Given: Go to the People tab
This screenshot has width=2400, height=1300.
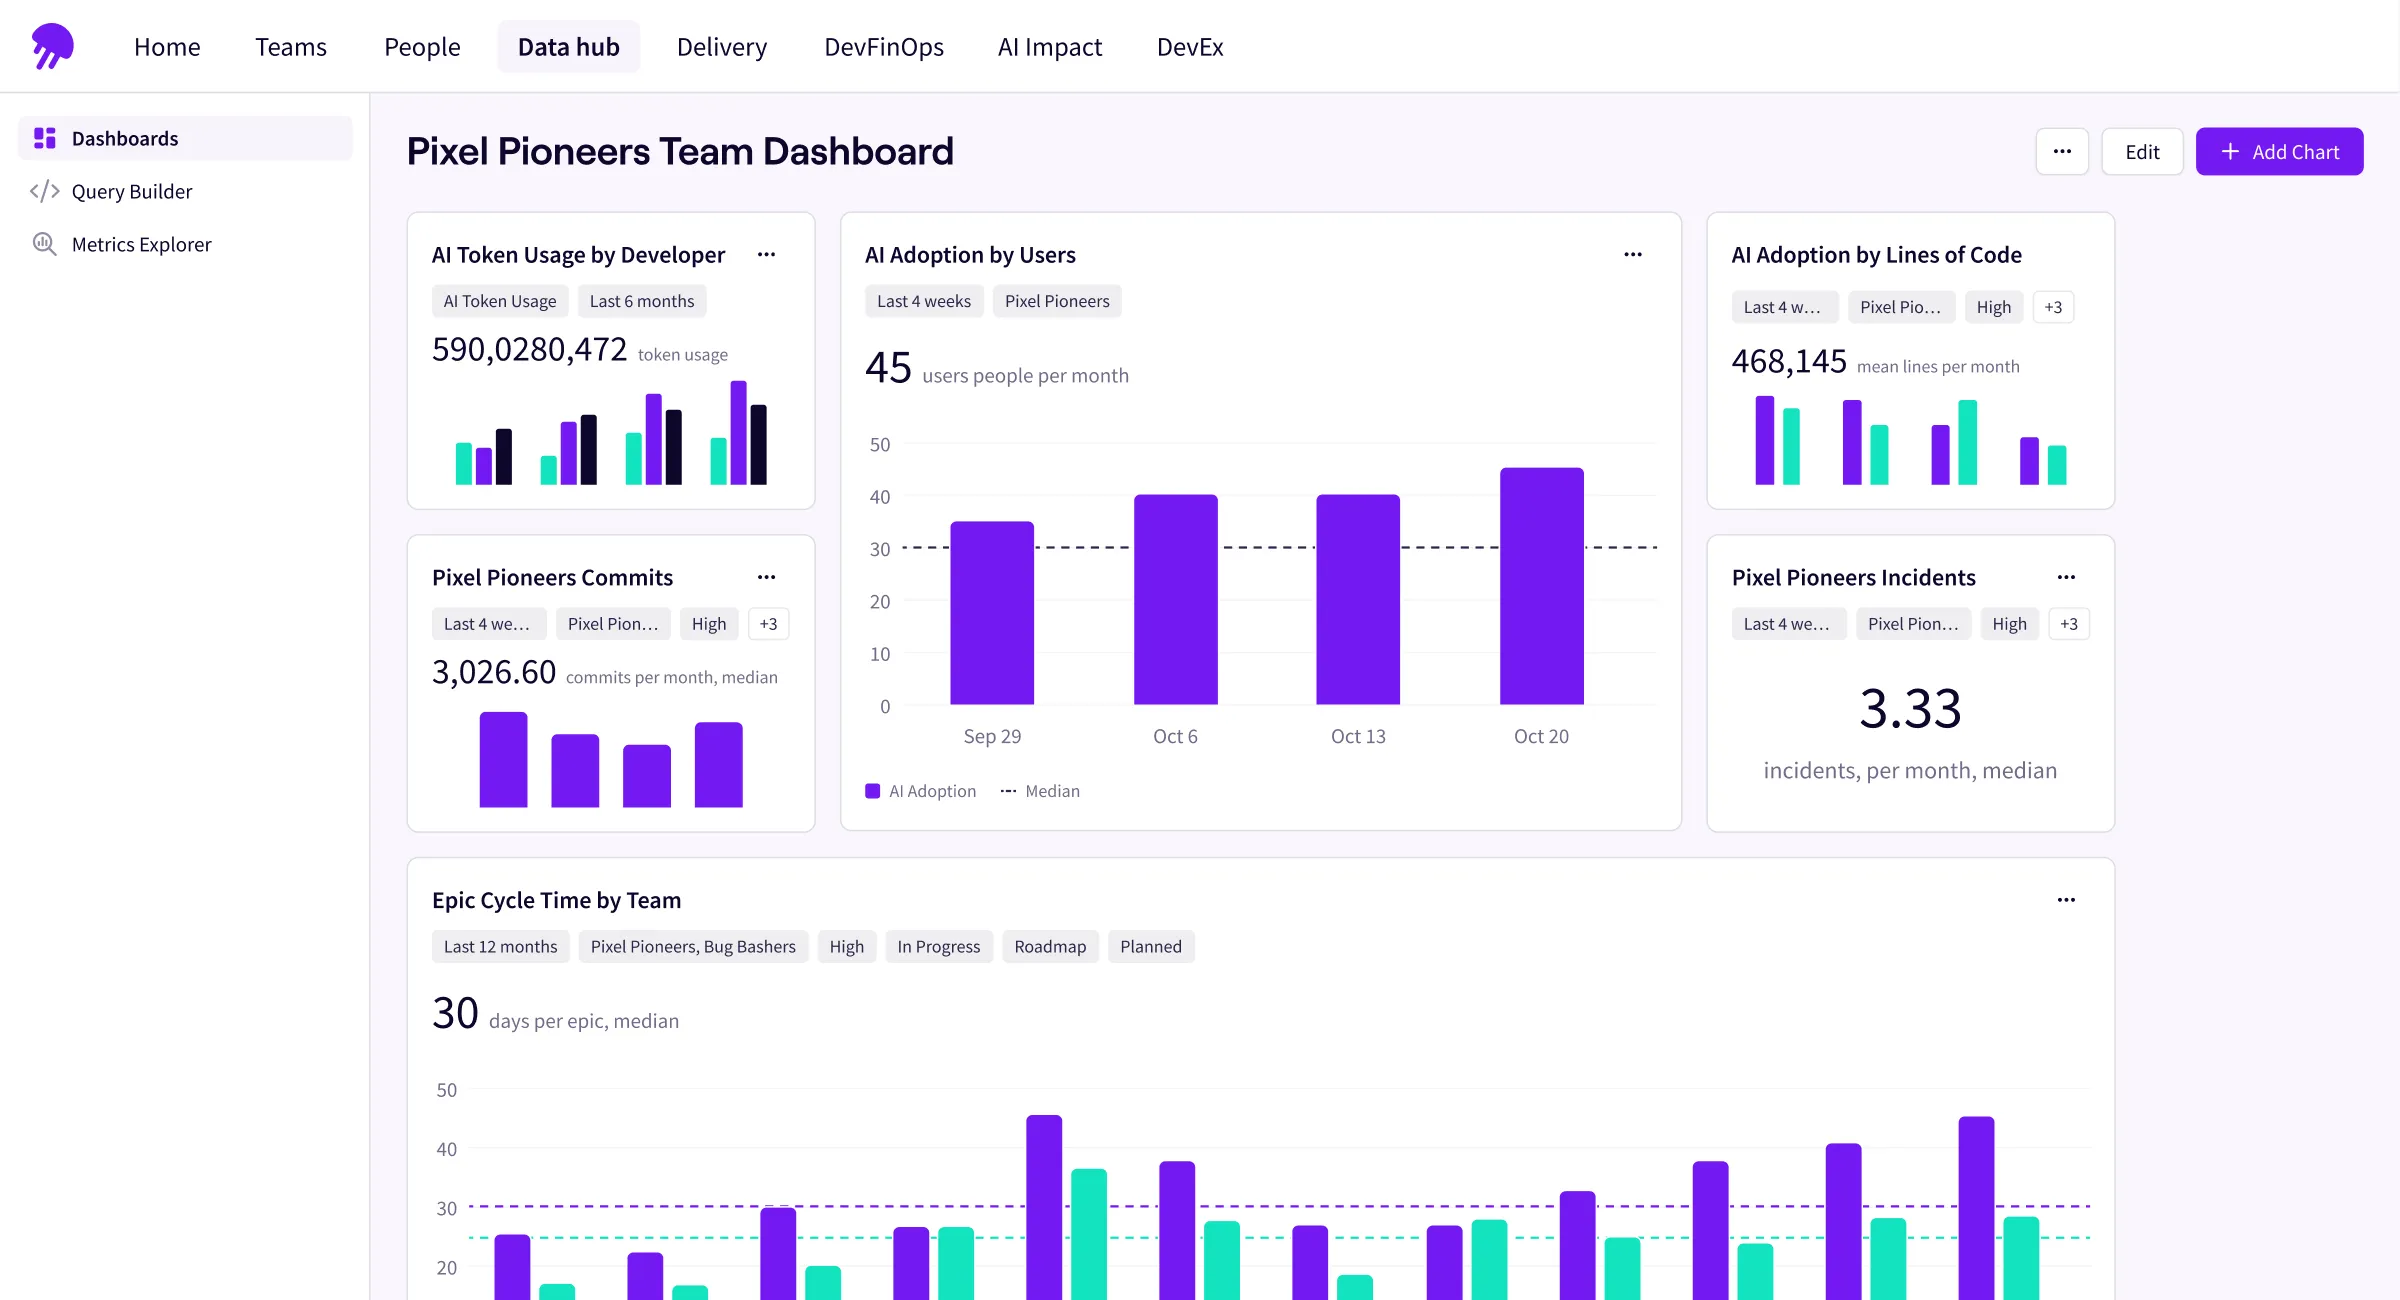Looking at the screenshot, I should (x=422, y=46).
